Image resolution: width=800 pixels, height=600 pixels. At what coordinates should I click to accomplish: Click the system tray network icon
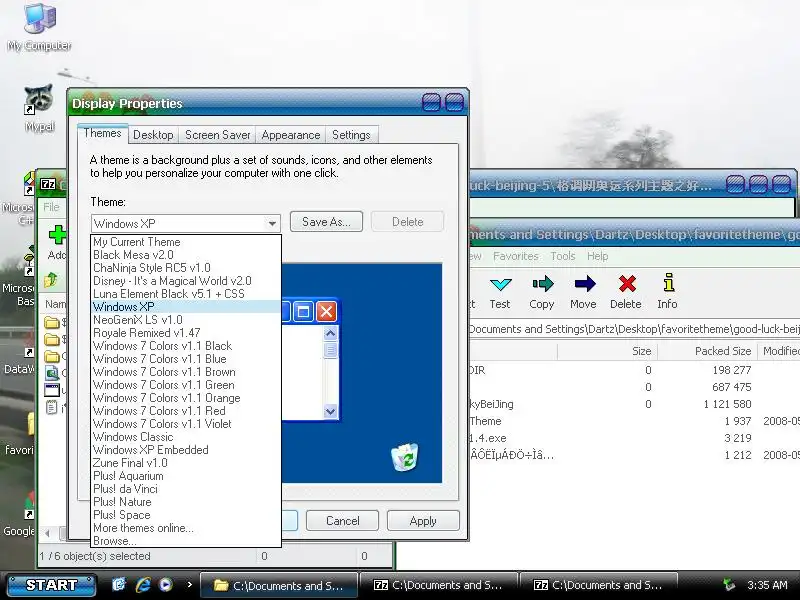click(x=729, y=585)
